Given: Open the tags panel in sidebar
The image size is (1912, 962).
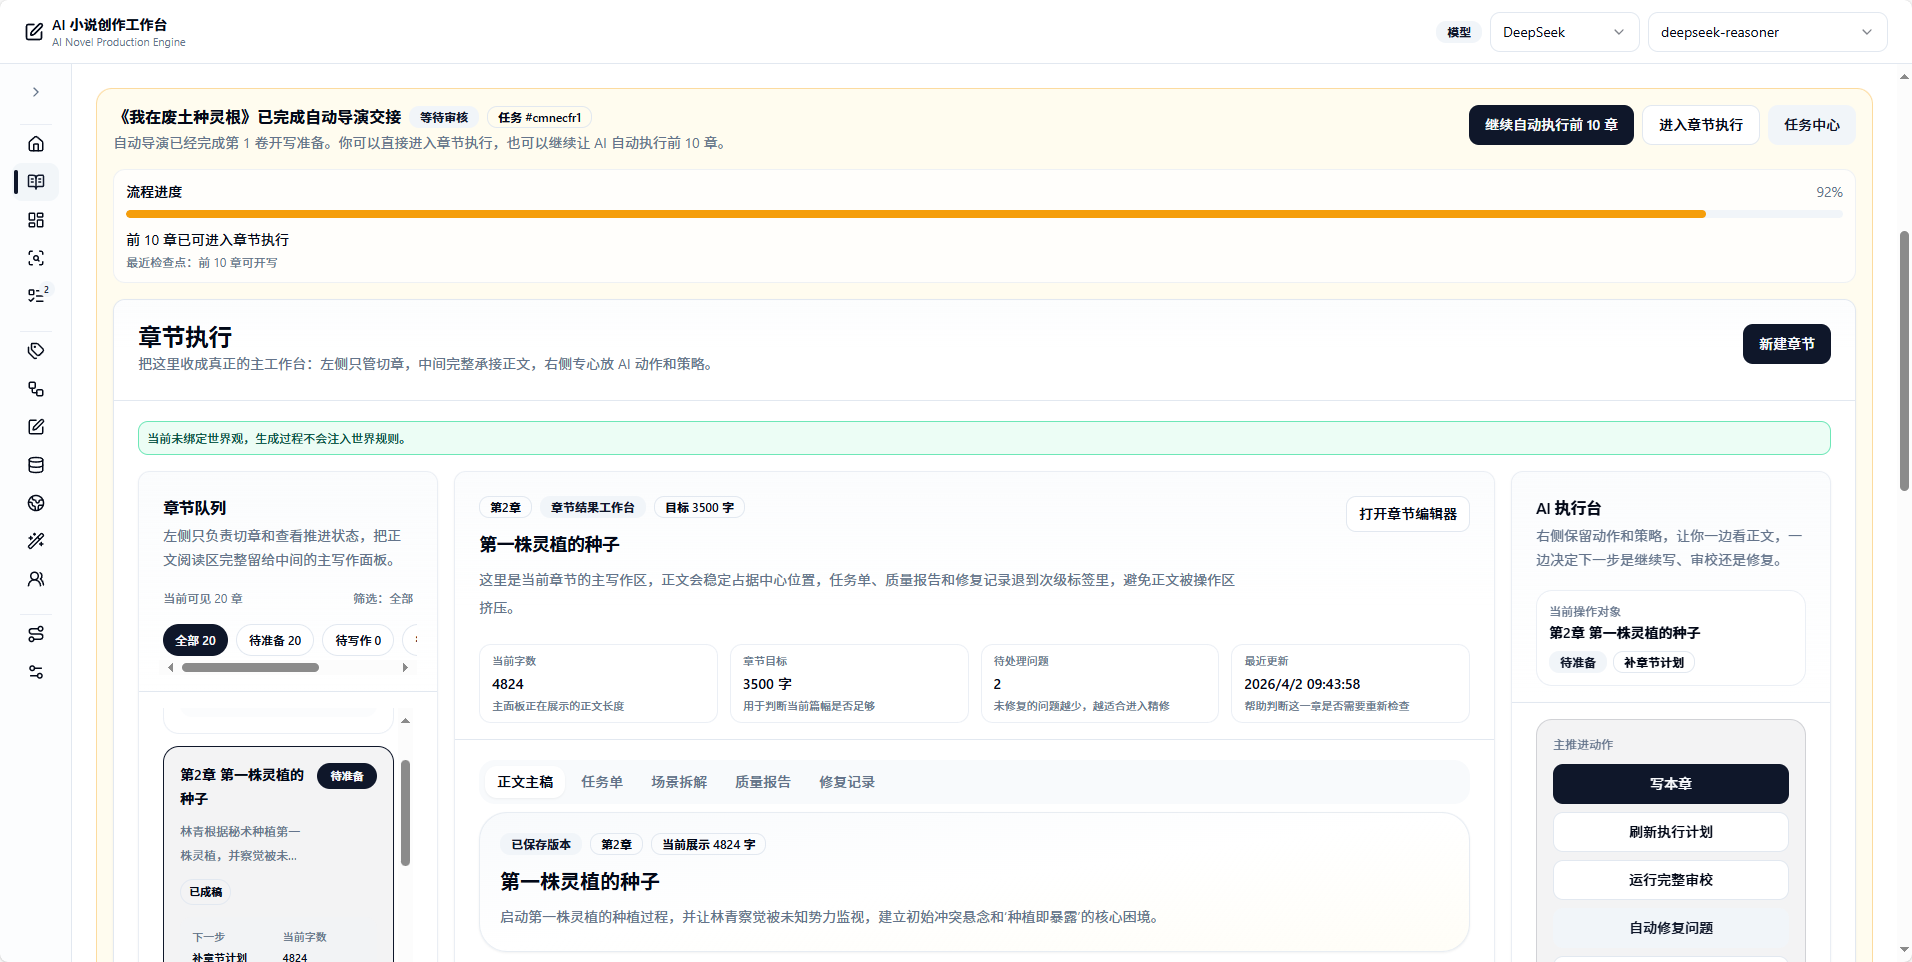Looking at the screenshot, I should (x=36, y=350).
